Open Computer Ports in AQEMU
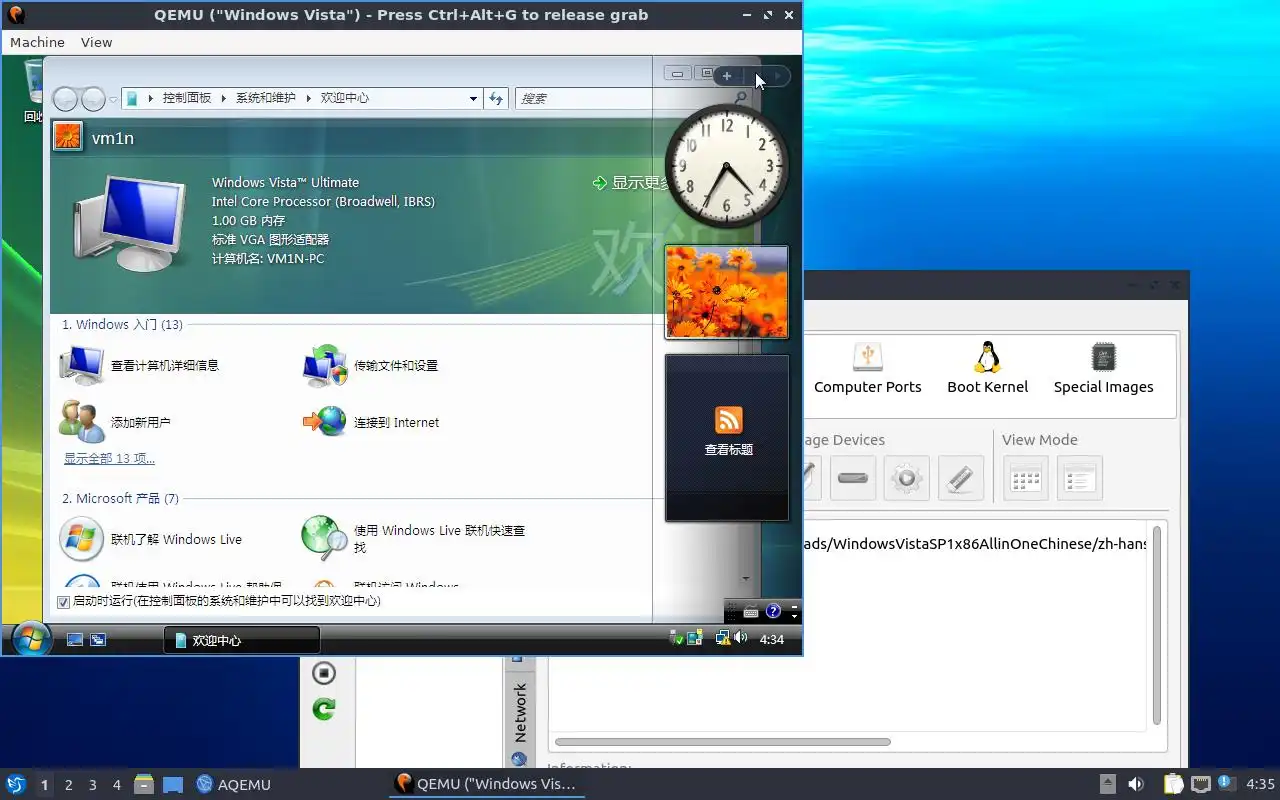Screen dimensions: 1280x800 [868, 368]
